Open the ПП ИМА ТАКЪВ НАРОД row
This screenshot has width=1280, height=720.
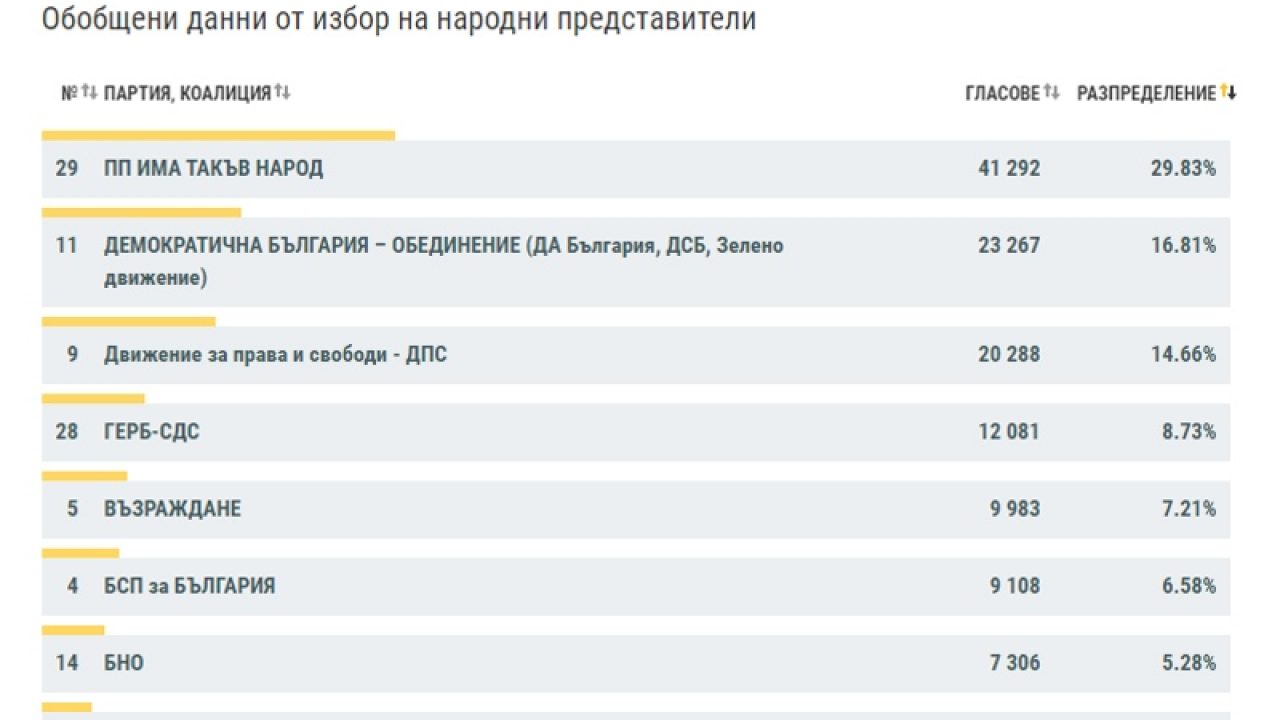[x=213, y=168]
